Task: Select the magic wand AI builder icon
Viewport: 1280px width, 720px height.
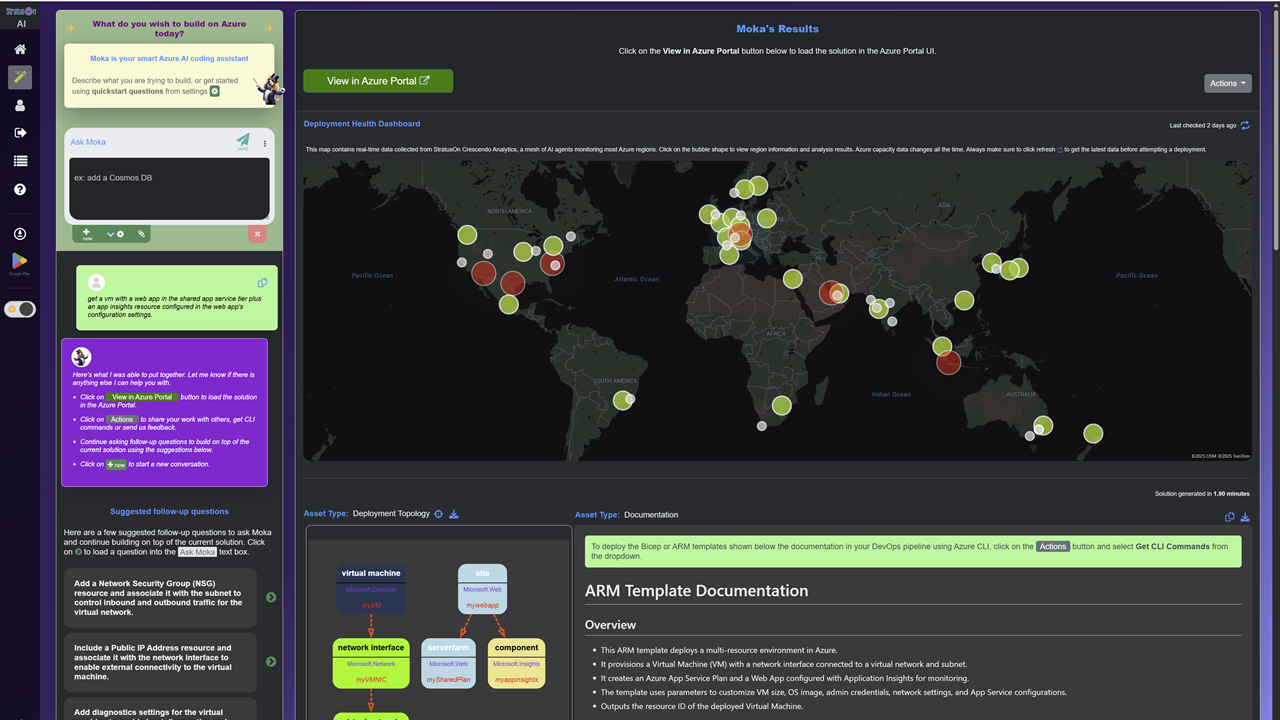Action: click(x=20, y=77)
